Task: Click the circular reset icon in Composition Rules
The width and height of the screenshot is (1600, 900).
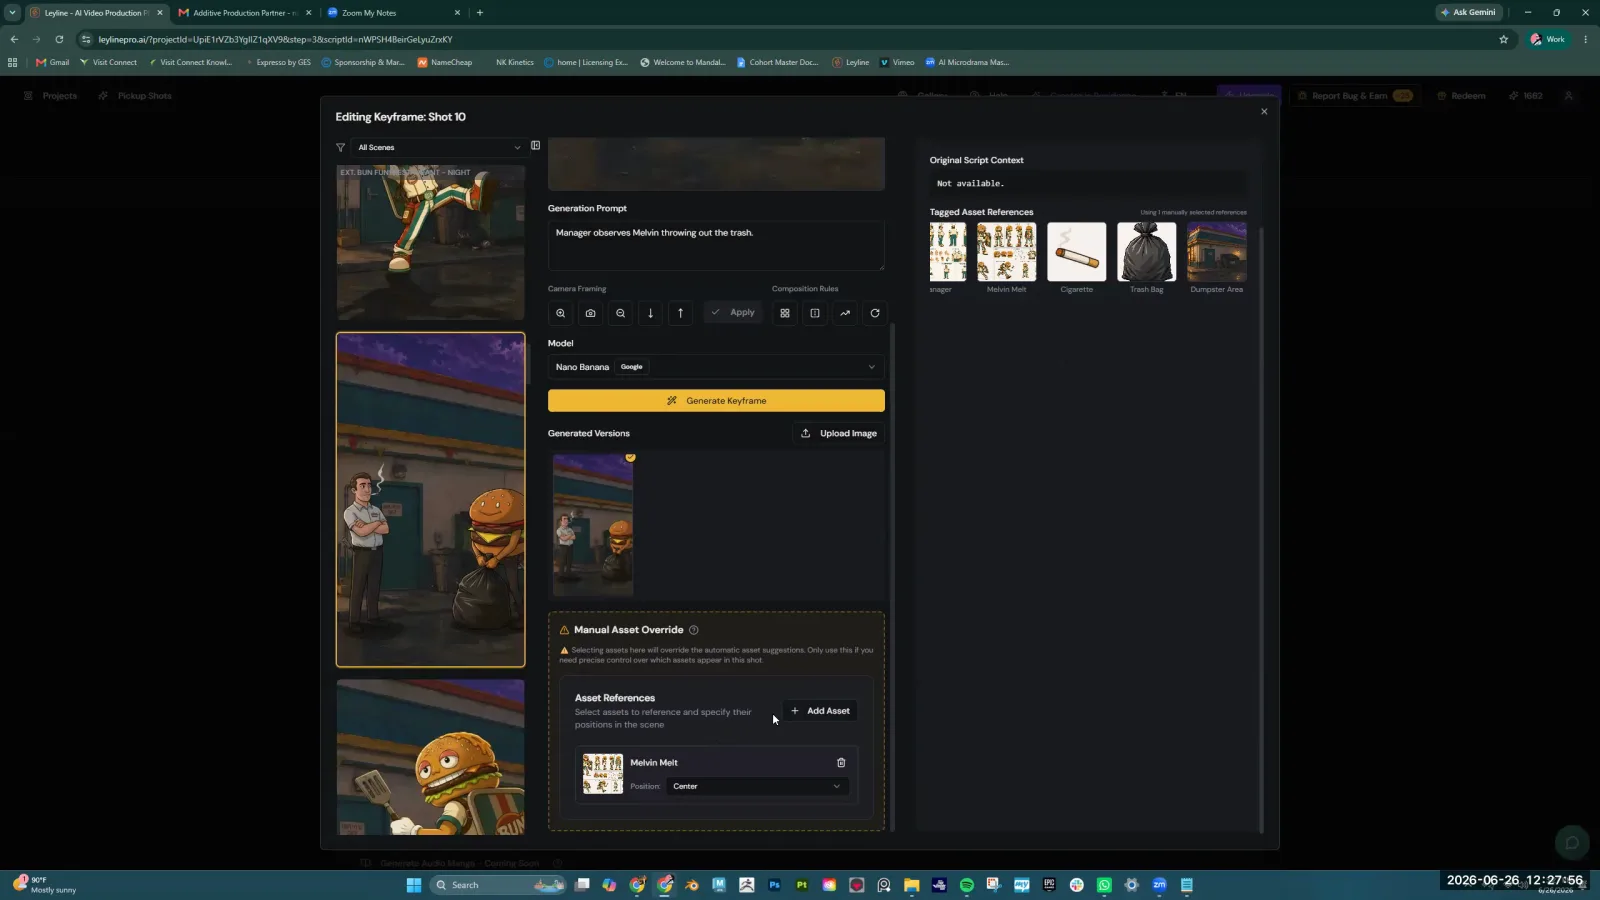Action: 875,313
